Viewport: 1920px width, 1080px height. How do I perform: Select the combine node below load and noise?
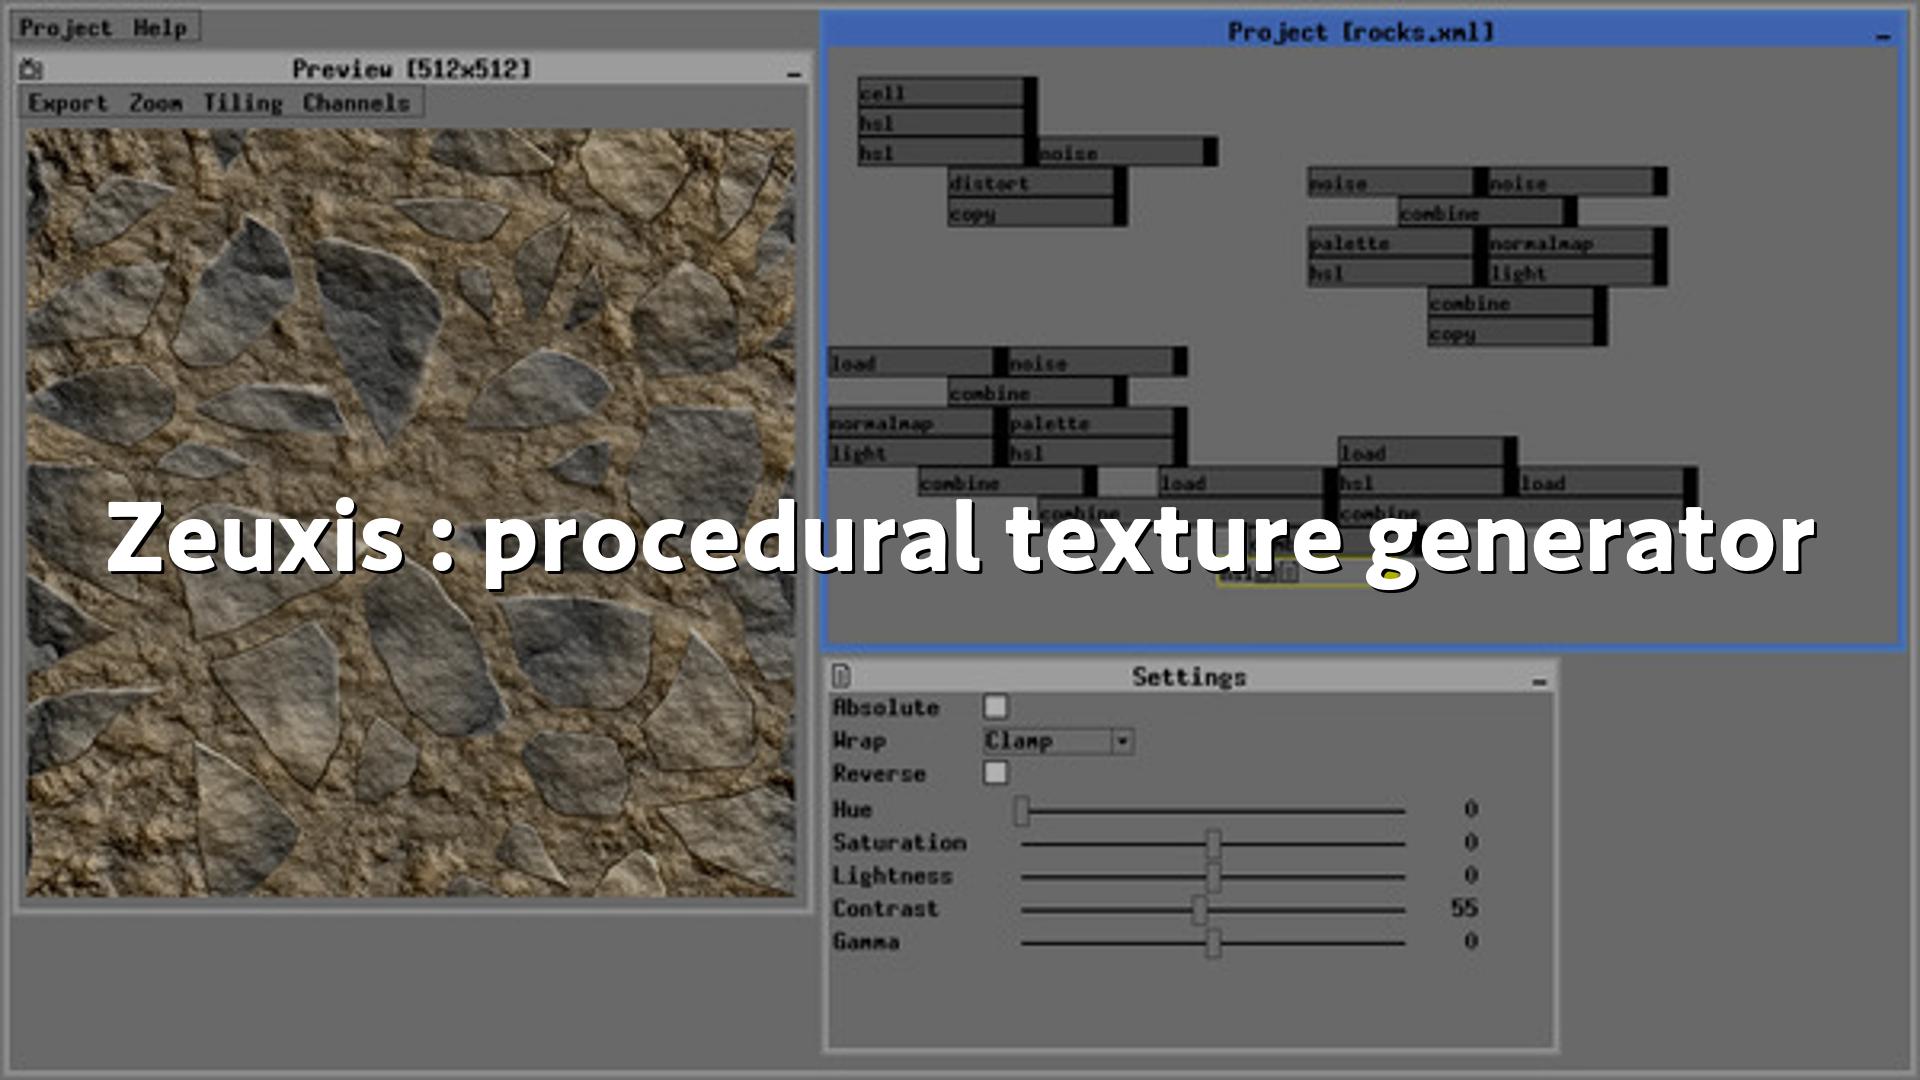1037,392
